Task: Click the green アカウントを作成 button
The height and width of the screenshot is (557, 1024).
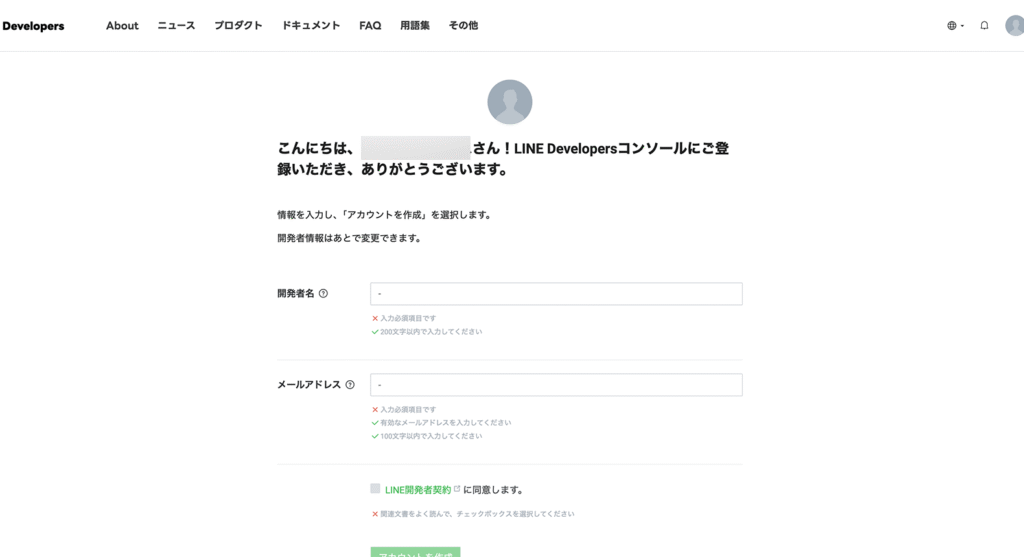Action: pos(415,552)
